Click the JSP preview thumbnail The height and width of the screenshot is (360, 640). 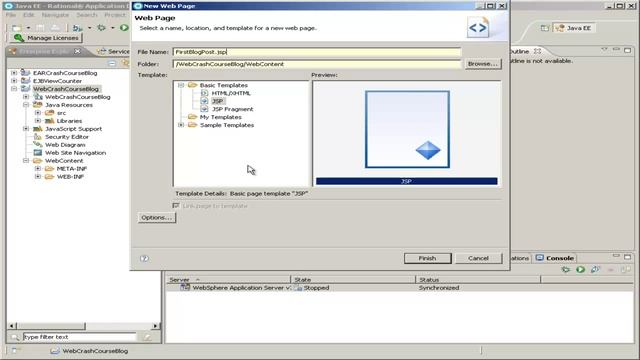[407, 129]
